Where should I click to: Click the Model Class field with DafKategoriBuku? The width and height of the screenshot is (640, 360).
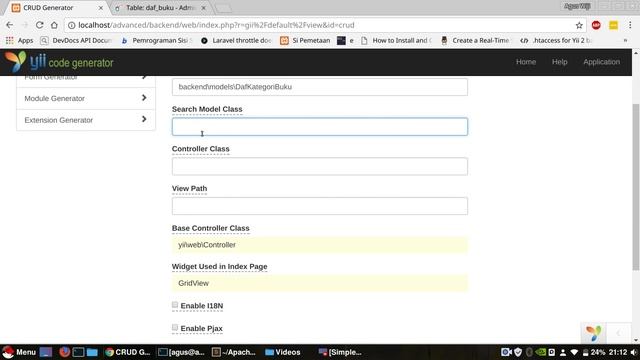(x=320, y=87)
